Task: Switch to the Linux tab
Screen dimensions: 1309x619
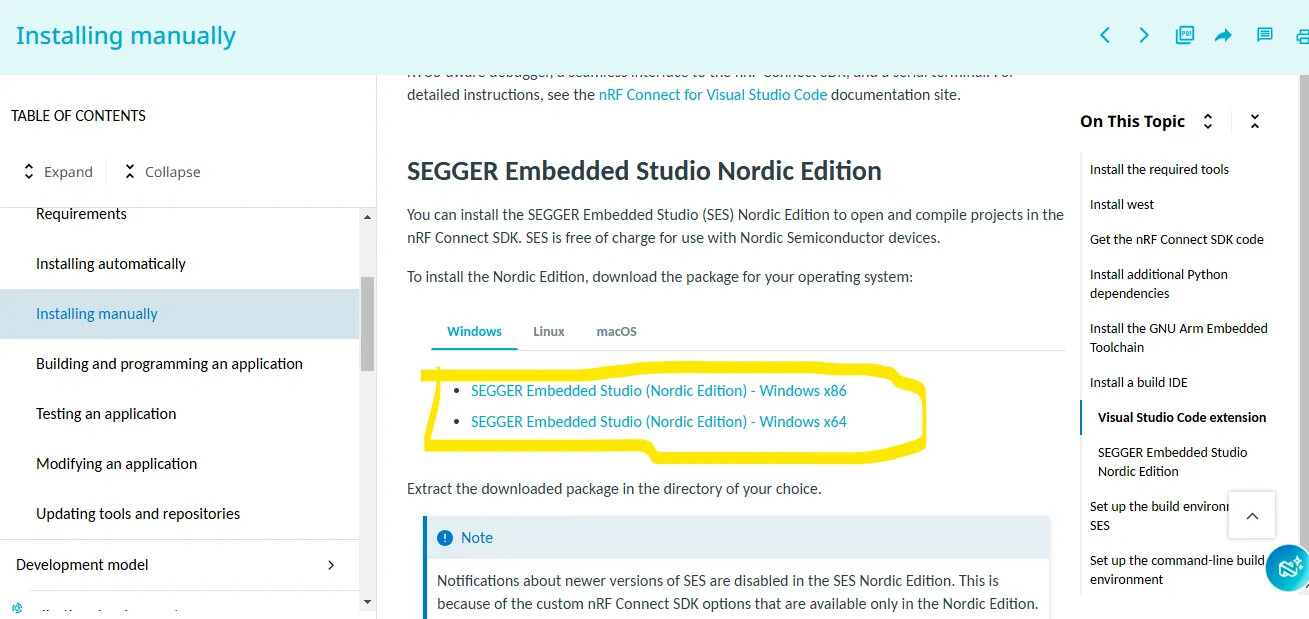Action: [x=549, y=331]
